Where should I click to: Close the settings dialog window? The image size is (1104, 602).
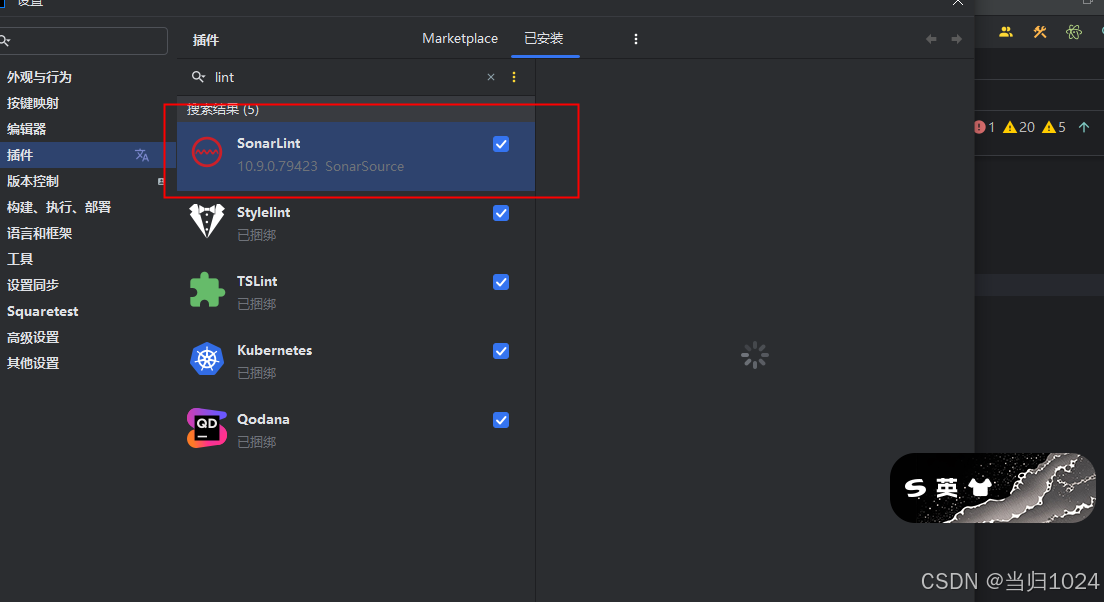click(958, 3)
